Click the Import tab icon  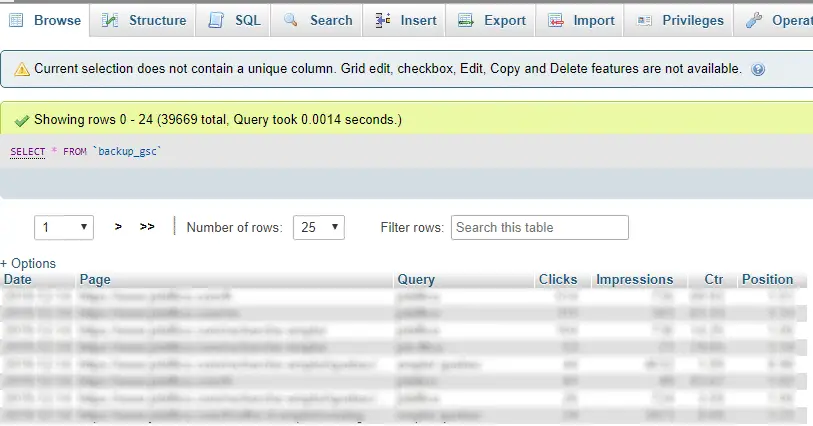click(x=556, y=20)
